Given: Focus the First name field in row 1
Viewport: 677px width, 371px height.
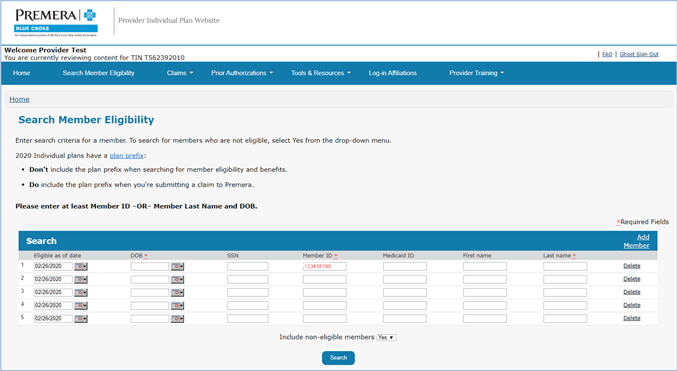Looking at the screenshot, I should click(485, 266).
